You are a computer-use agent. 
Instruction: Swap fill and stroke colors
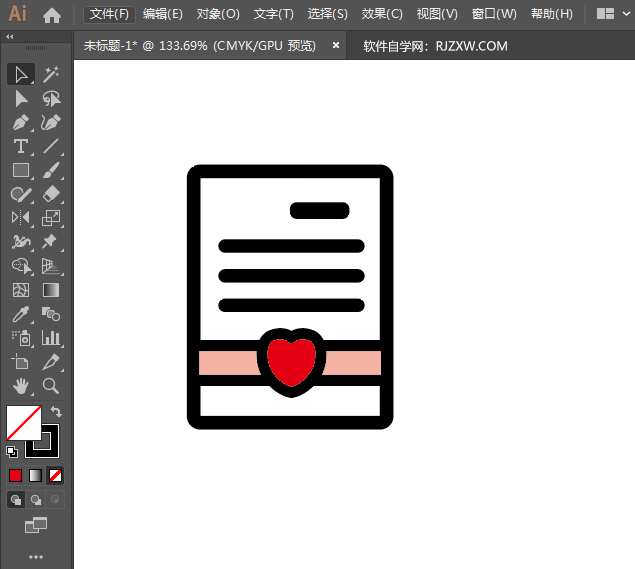(x=56, y=412)
